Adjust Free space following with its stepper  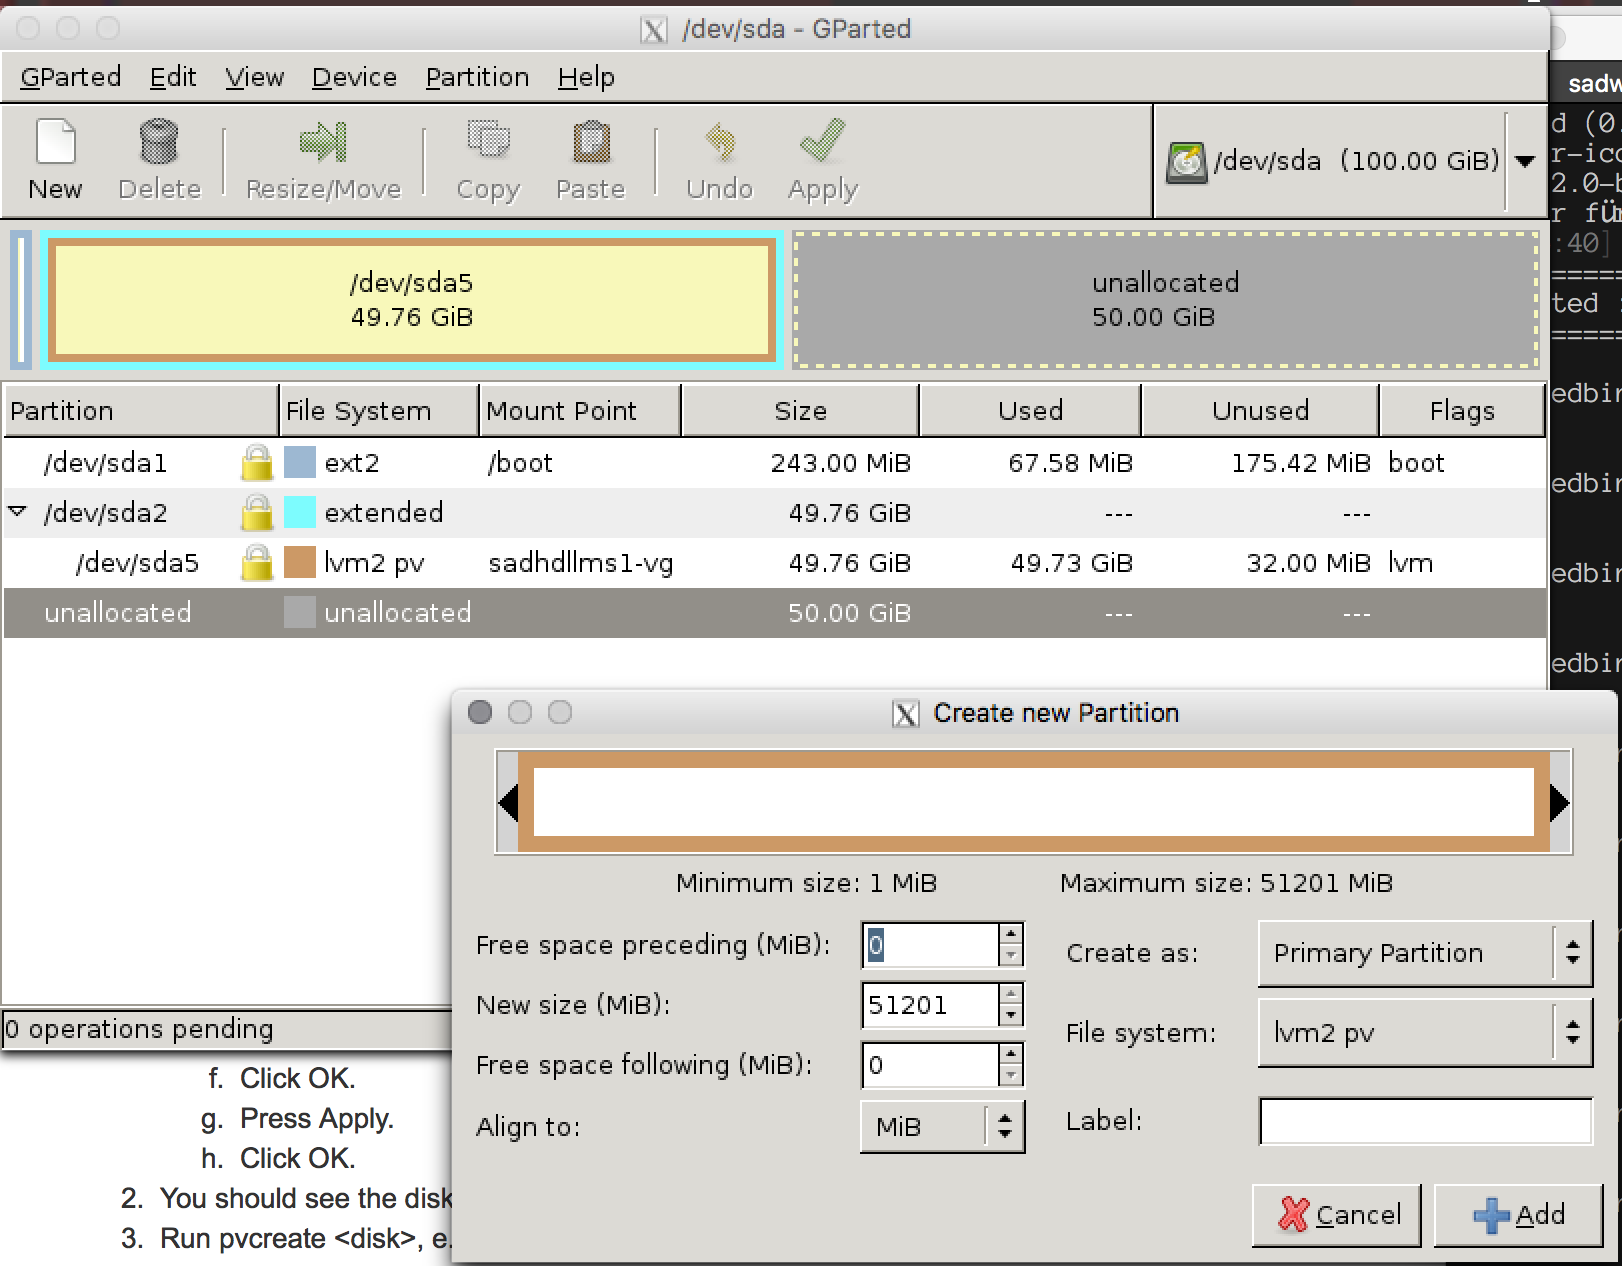(x=1011, y=1065)
